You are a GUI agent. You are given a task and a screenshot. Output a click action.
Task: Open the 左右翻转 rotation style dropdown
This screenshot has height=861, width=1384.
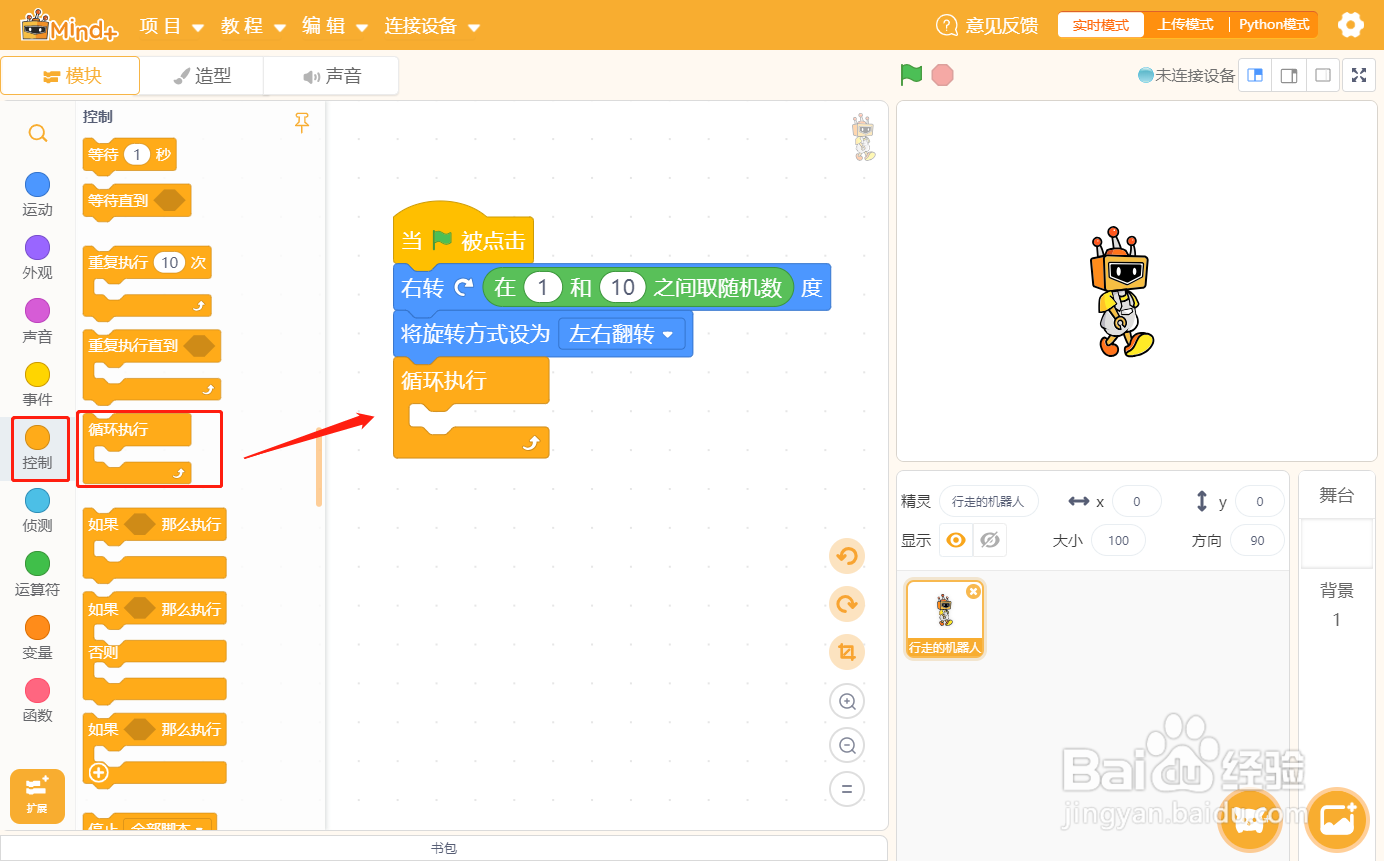coord(622,334)
